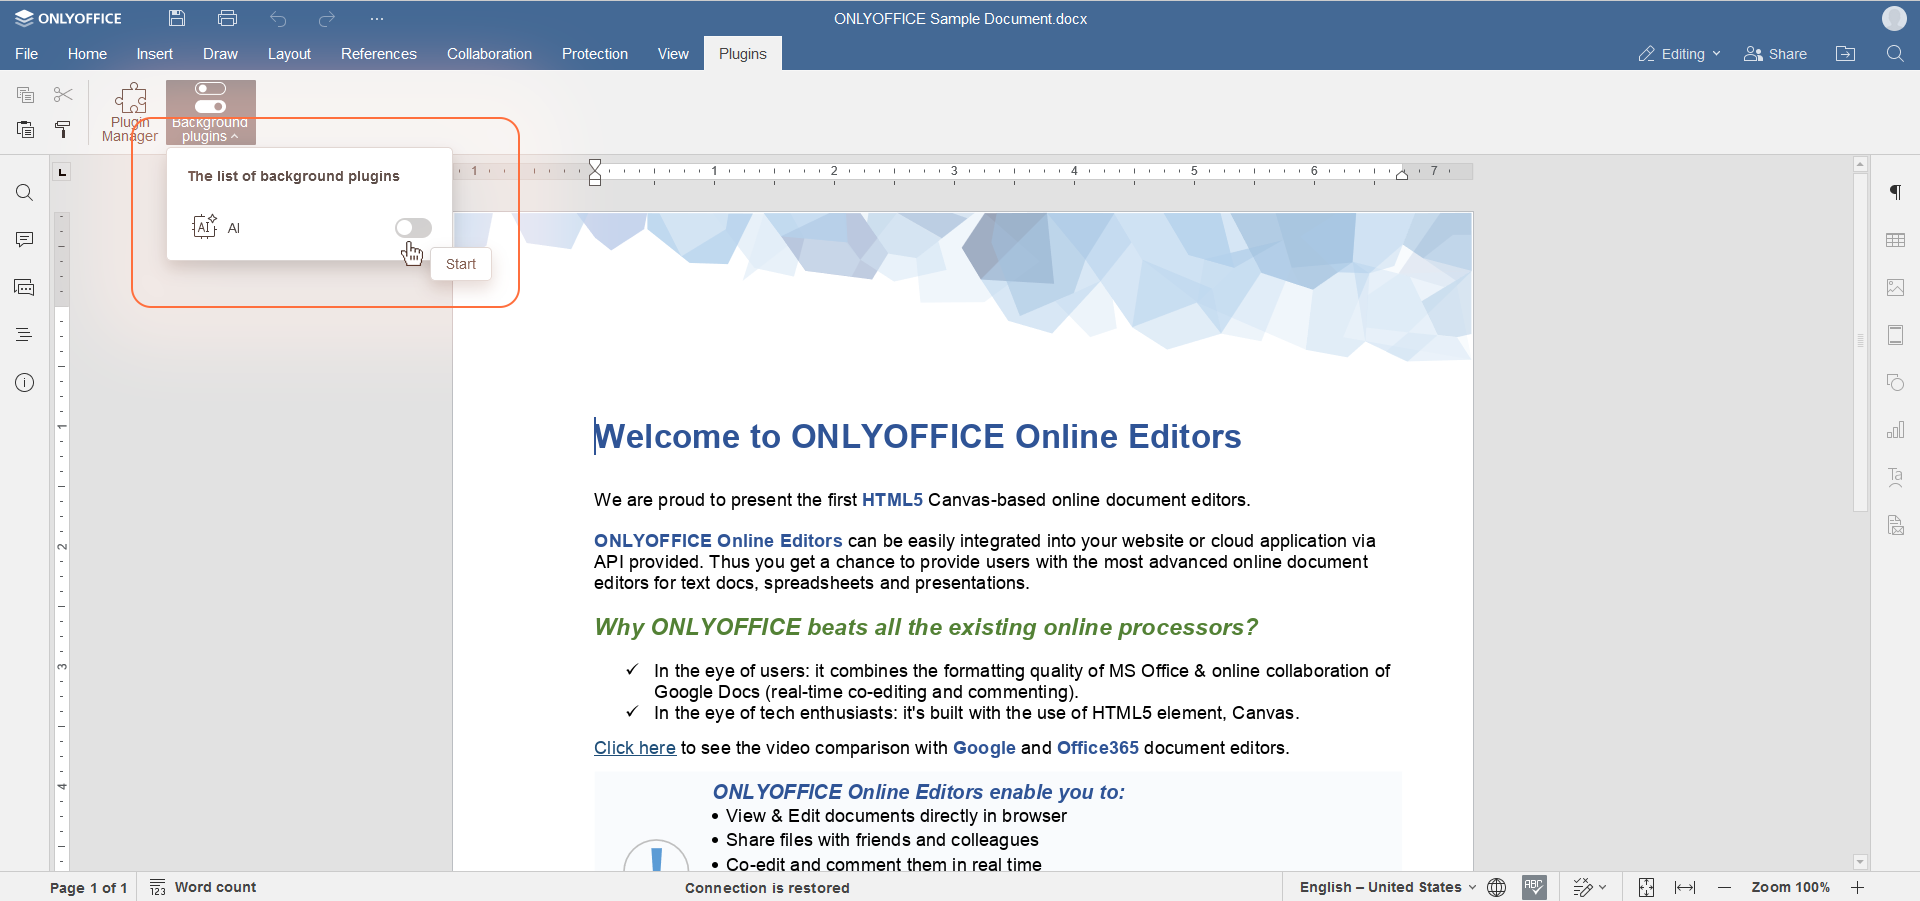Enable the AI background plugin toggle
The width and height of the screenshot is (1920, 901).
(x=413, y=228)
